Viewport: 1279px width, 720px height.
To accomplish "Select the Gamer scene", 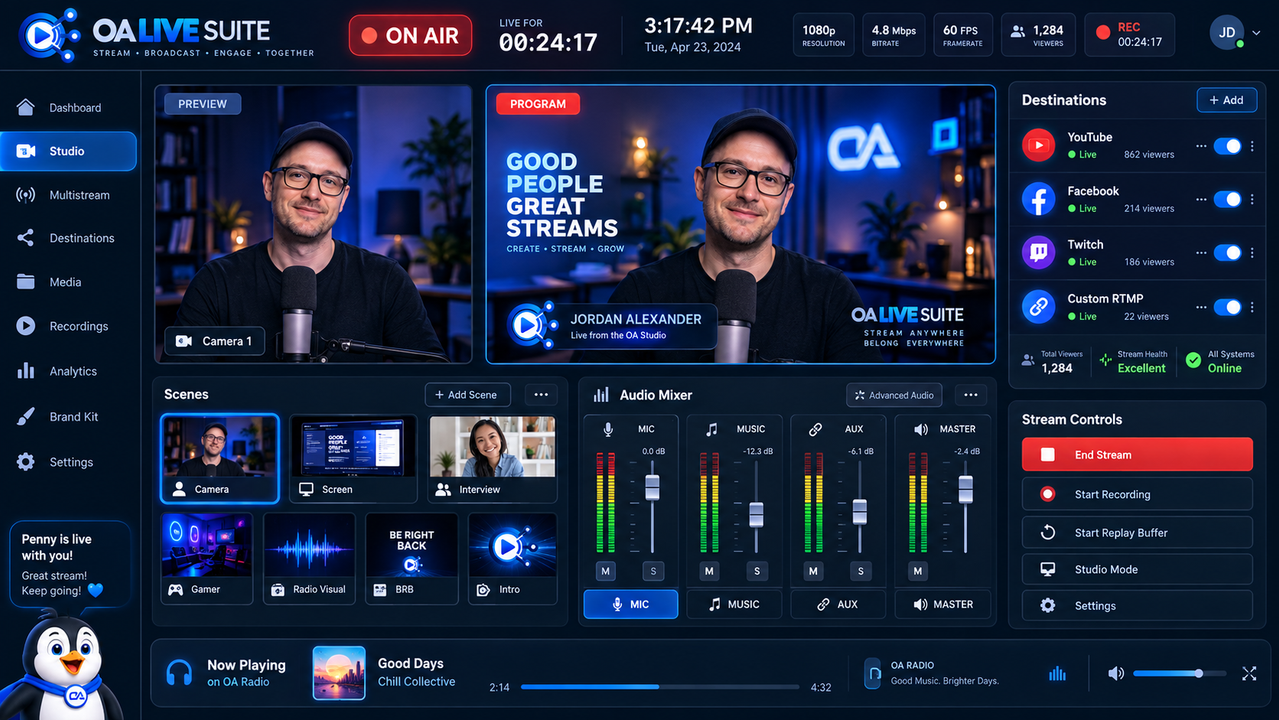I will click(206, 558).
